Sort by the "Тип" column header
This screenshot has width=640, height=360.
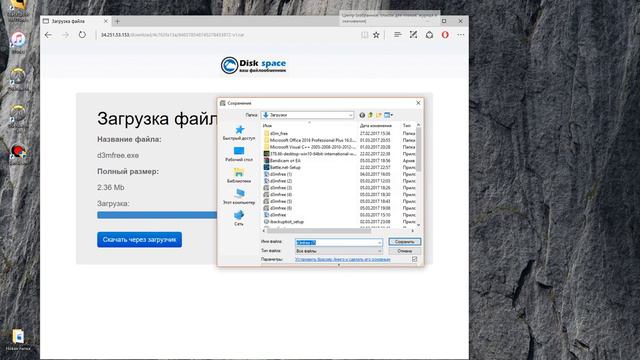(x=408, y=126)
